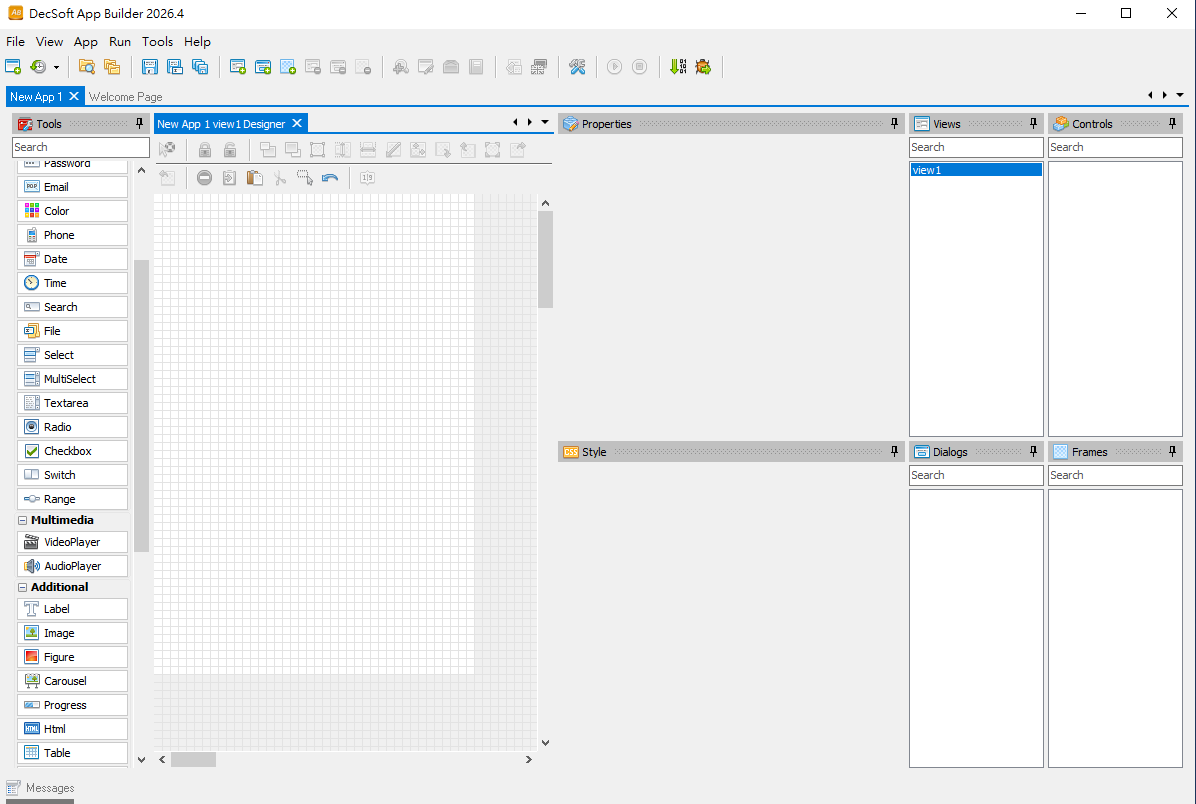The height and width of the screenshot is (804, 1196).
Task: Open the App menu
Action: 86,42
